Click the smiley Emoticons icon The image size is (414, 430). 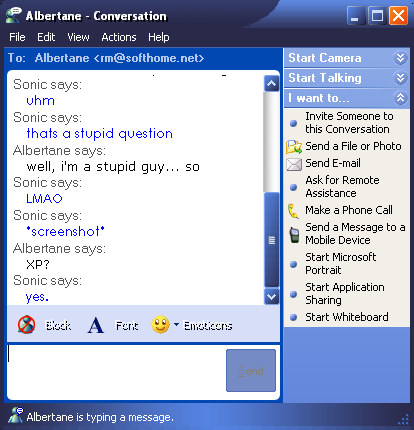(160, 324)
